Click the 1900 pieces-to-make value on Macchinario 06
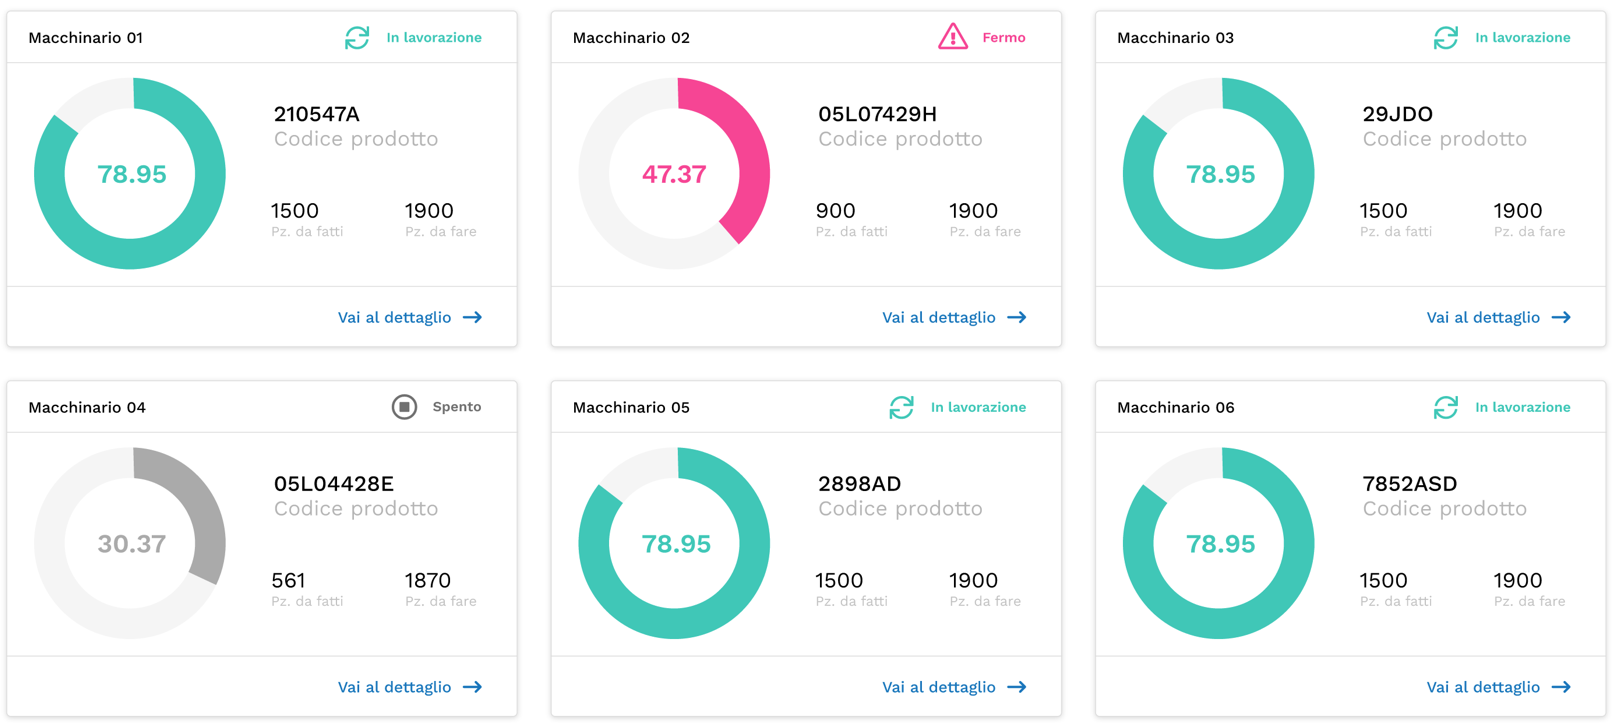Screen dimensions: 1615x723 pos(1518,580)
